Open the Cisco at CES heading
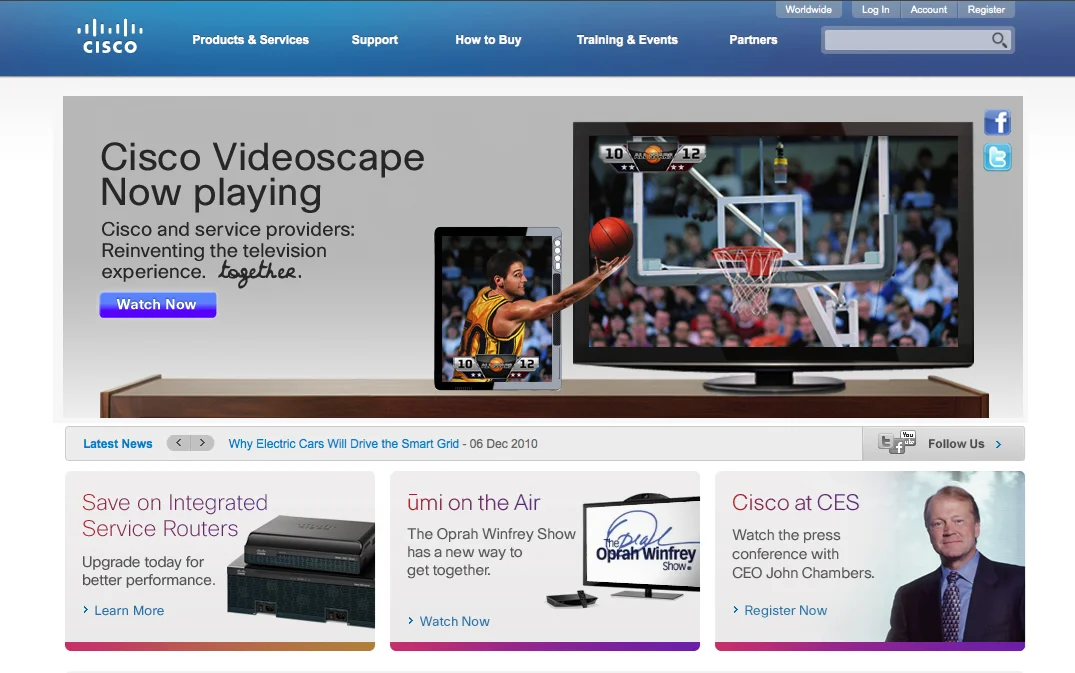 tap(795, 502)
